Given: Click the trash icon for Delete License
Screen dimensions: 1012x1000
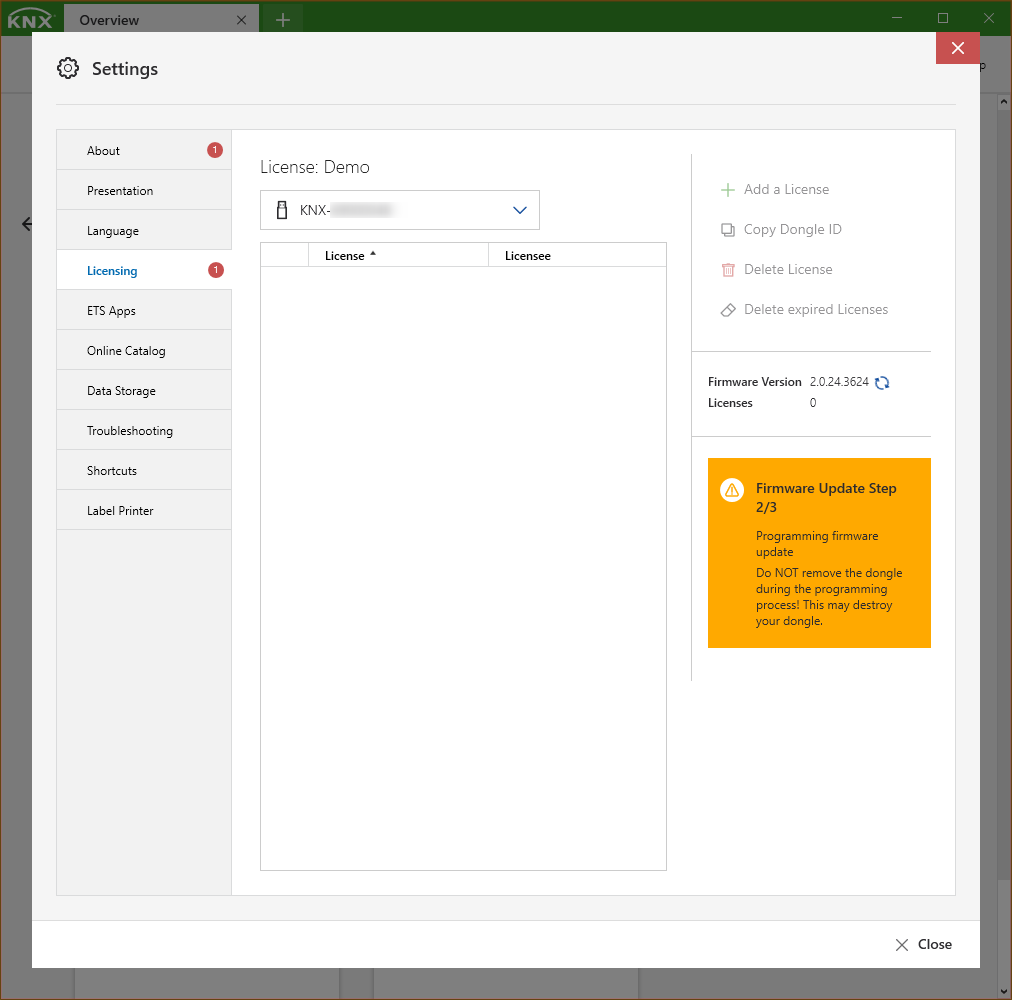Looking at the screenshot, I should [x=727, y=270].
